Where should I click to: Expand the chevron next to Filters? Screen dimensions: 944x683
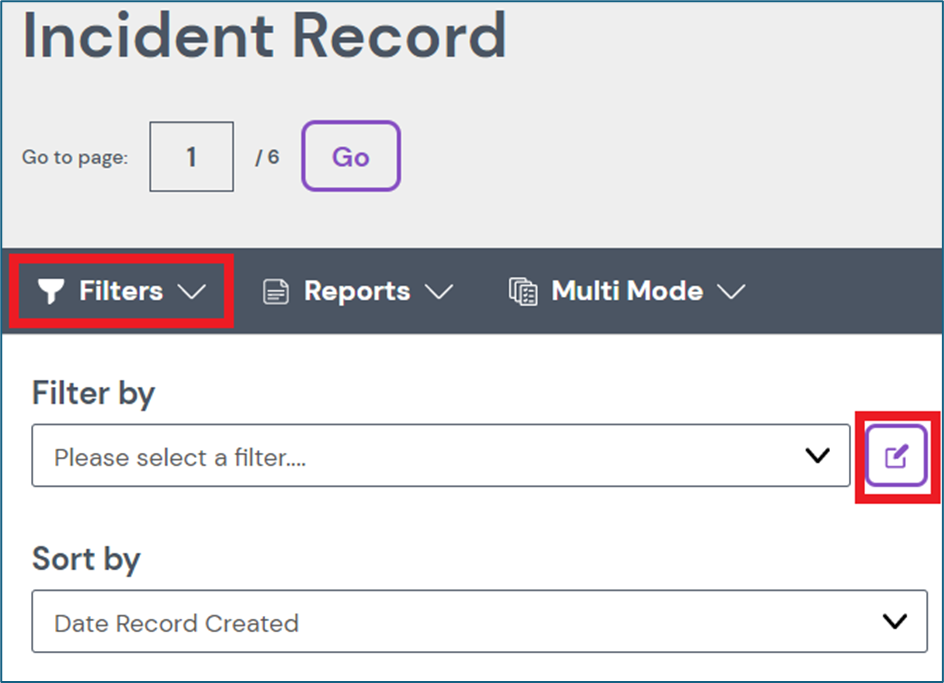[x=190, y=292]
